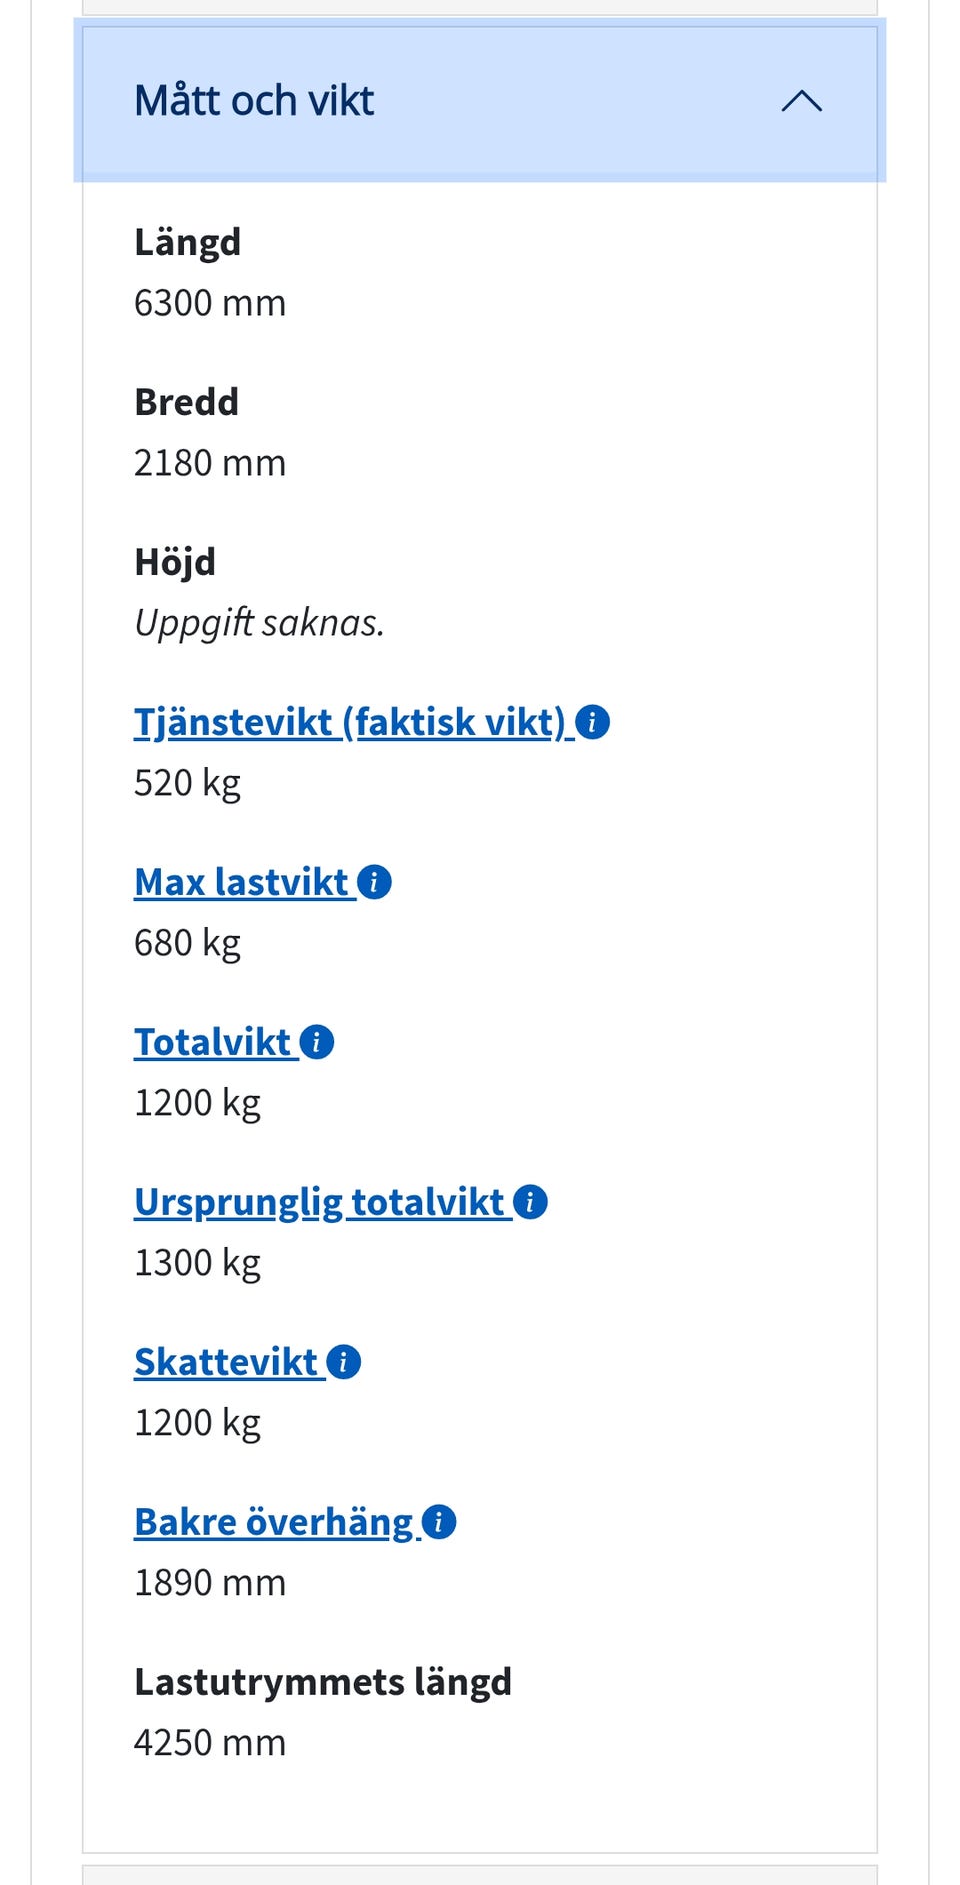
Task: Click the italic Uppgift saknas text
Action: coord(259,623)
